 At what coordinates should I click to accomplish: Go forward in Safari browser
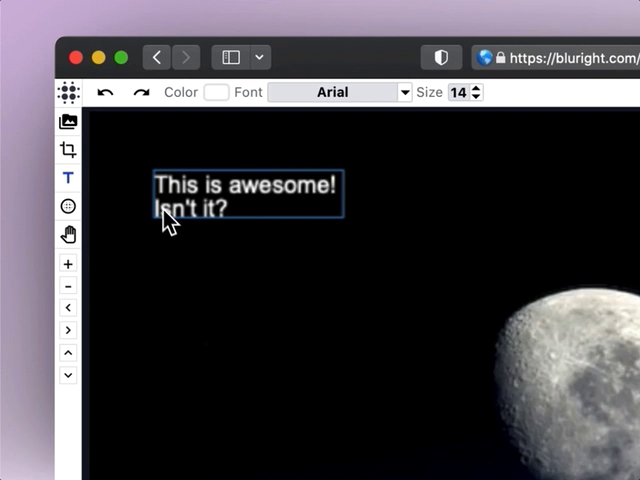[186, 58]
